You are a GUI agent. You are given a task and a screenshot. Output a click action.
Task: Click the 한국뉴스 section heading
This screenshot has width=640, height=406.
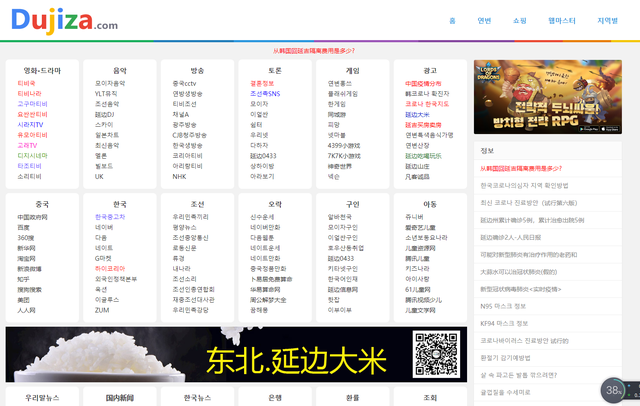pos(197,397)
